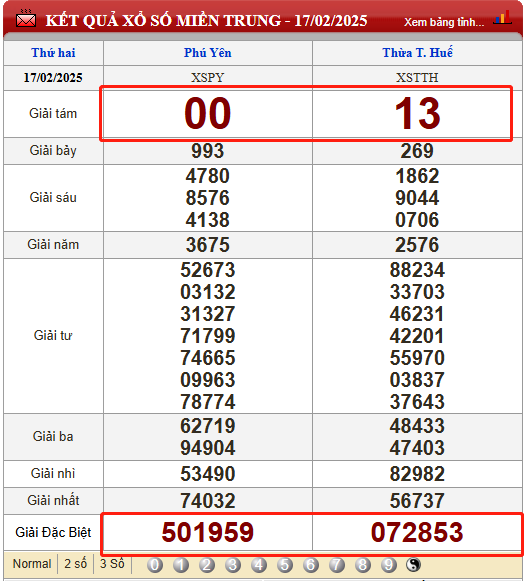
Task: Filter results by digit 9 ball
Action: click(x=388, y=565)
